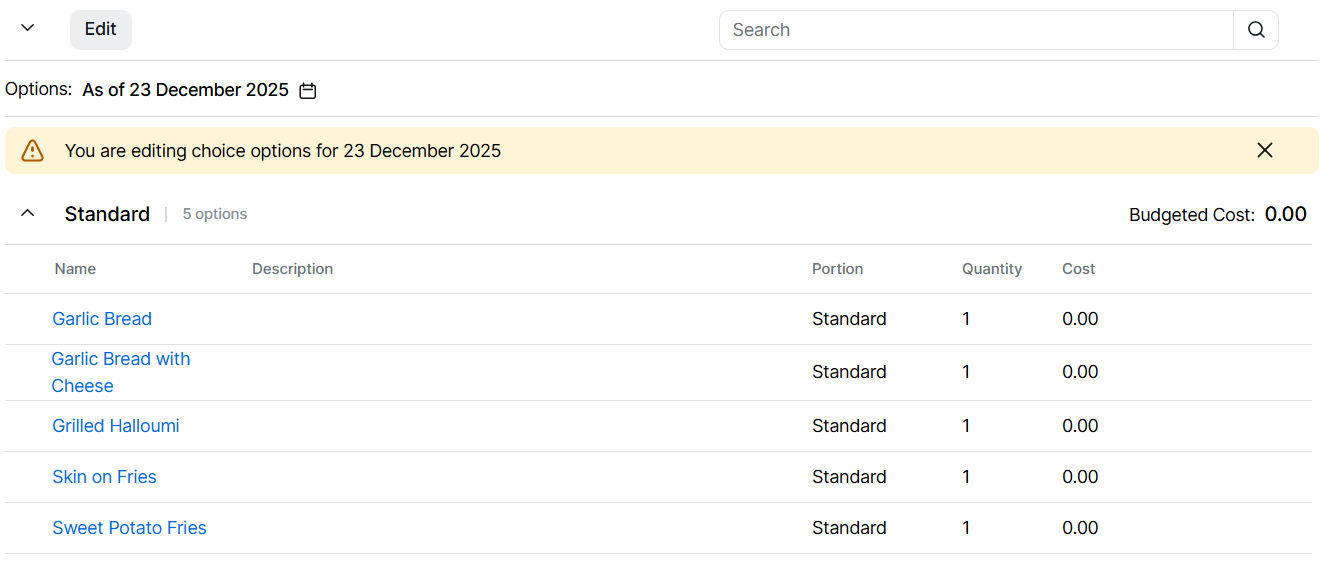Click the Portion column header
This screenshot has width=1326, height=580.
tap(837, 269)
